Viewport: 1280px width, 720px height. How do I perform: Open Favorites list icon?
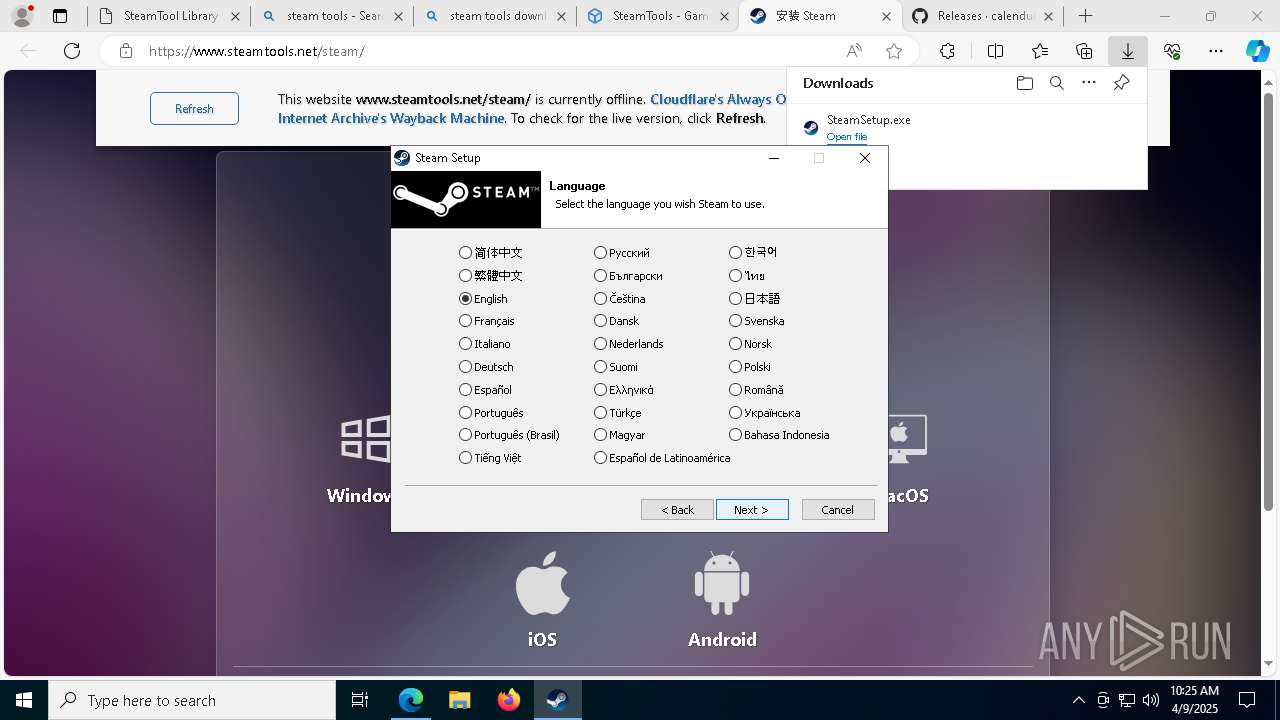pyautogui.click(x=1040, y=51)
